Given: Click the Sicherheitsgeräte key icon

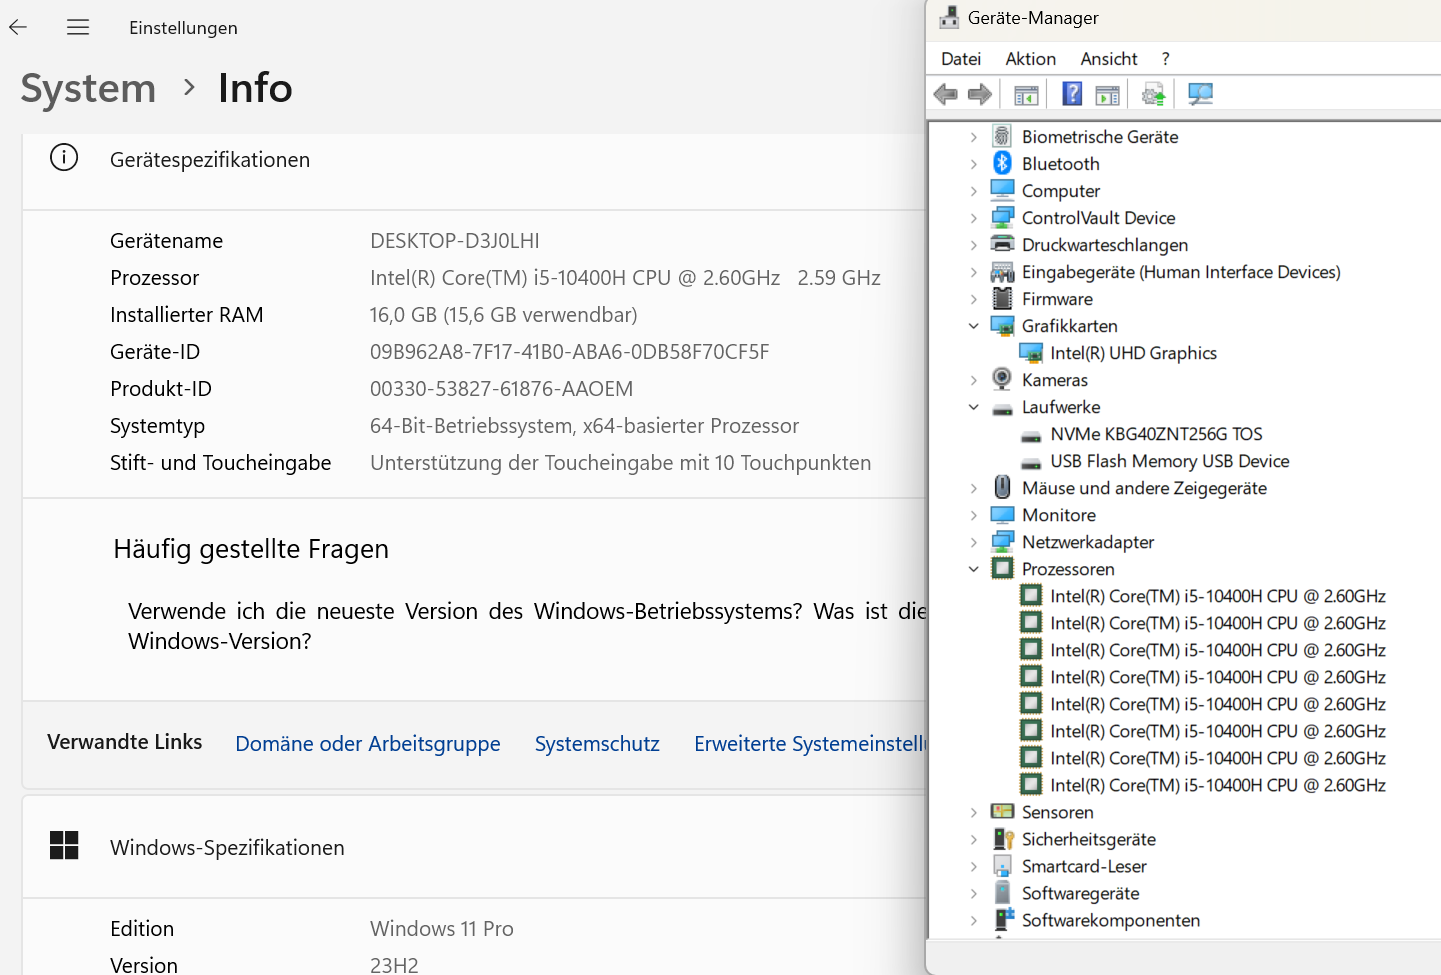Looking at the screenshot, I should 1003,839.
